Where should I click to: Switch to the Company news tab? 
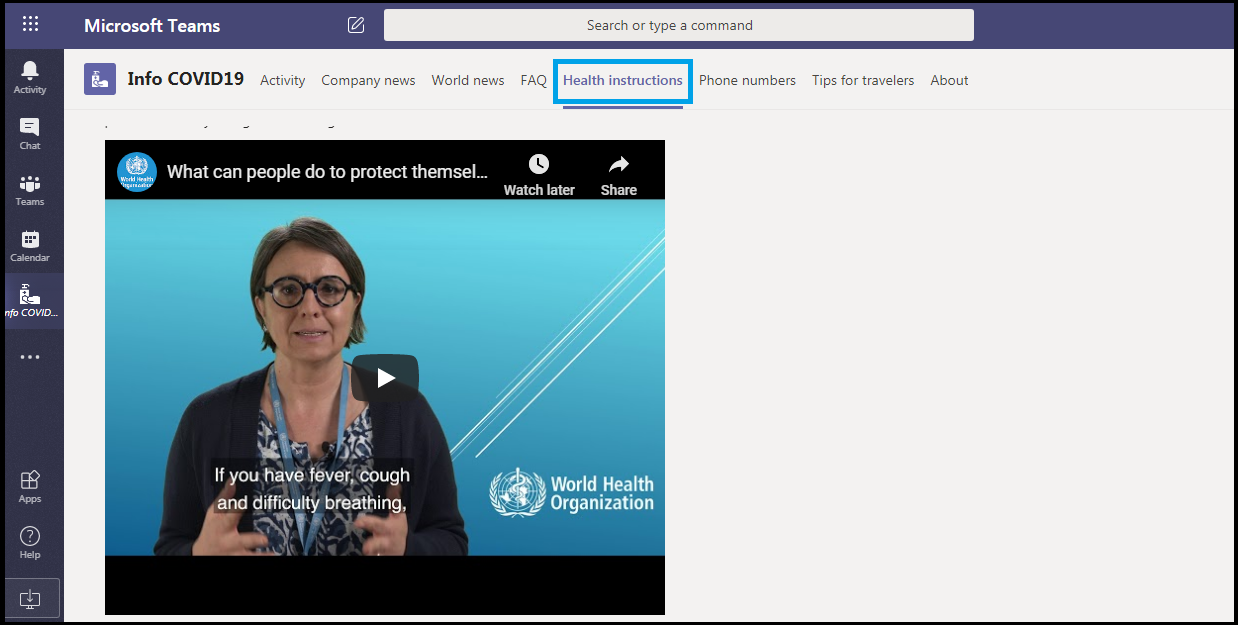click(368, 80)
